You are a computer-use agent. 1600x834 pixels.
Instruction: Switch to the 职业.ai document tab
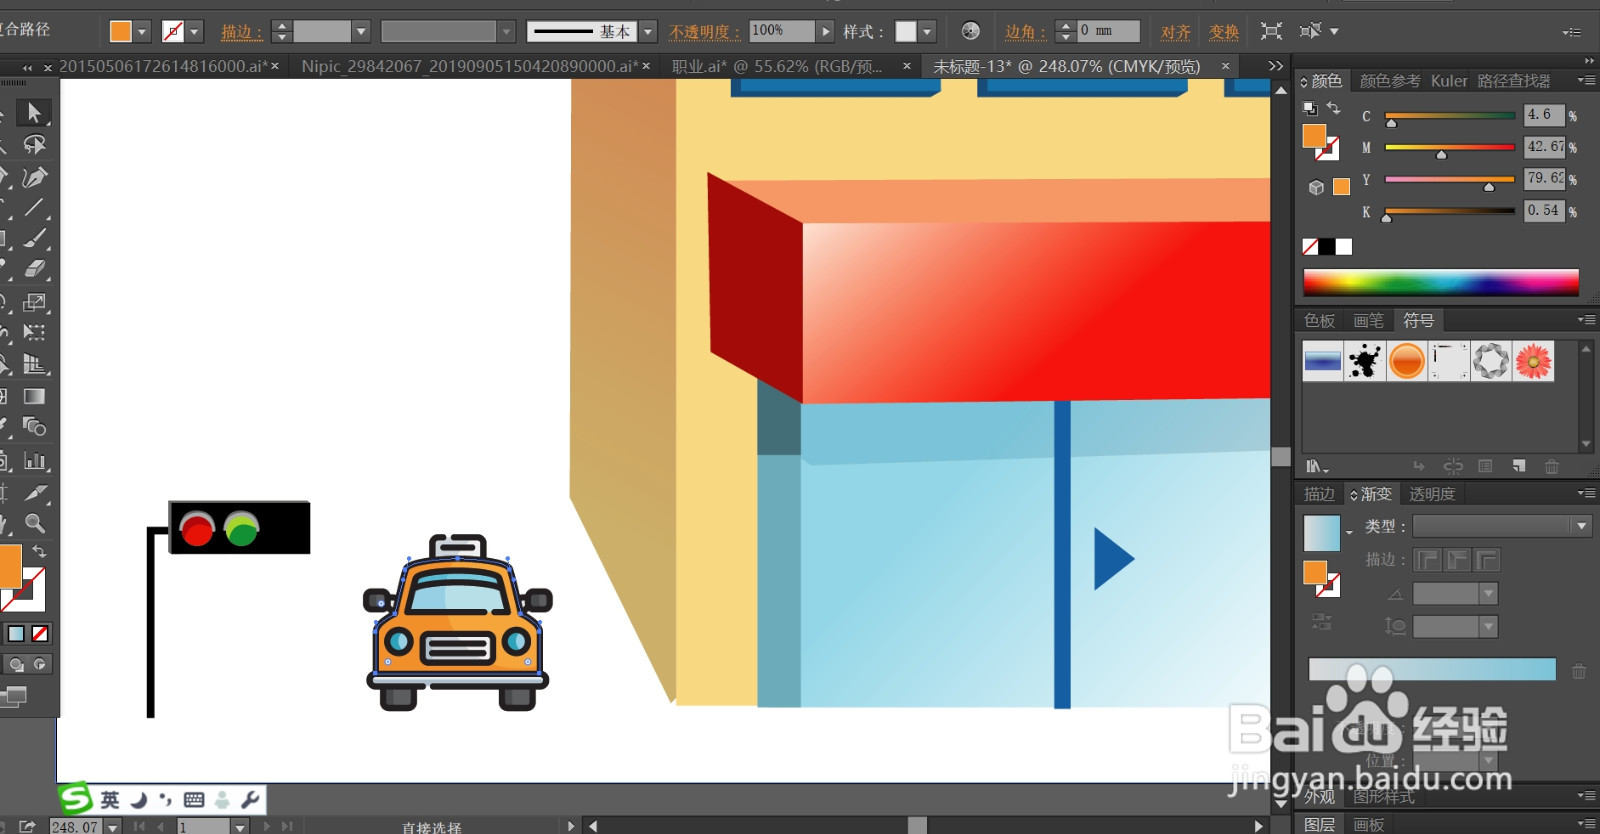click(x=776, y=66)
